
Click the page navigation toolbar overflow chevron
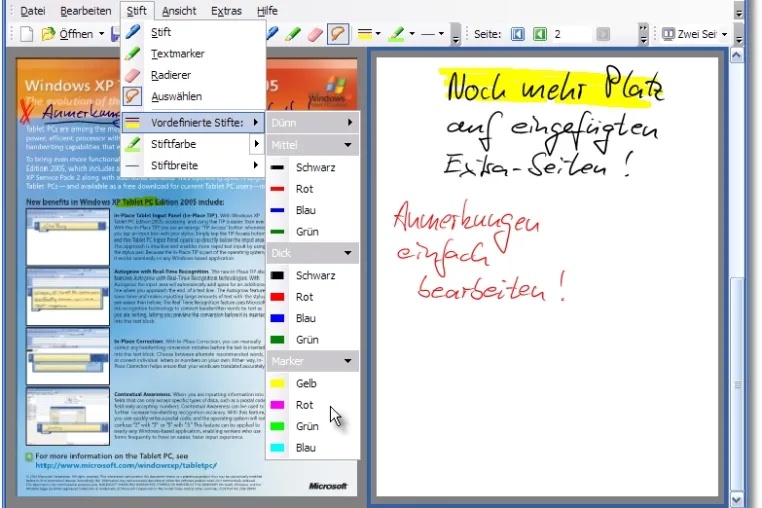[x=643, y=34]
